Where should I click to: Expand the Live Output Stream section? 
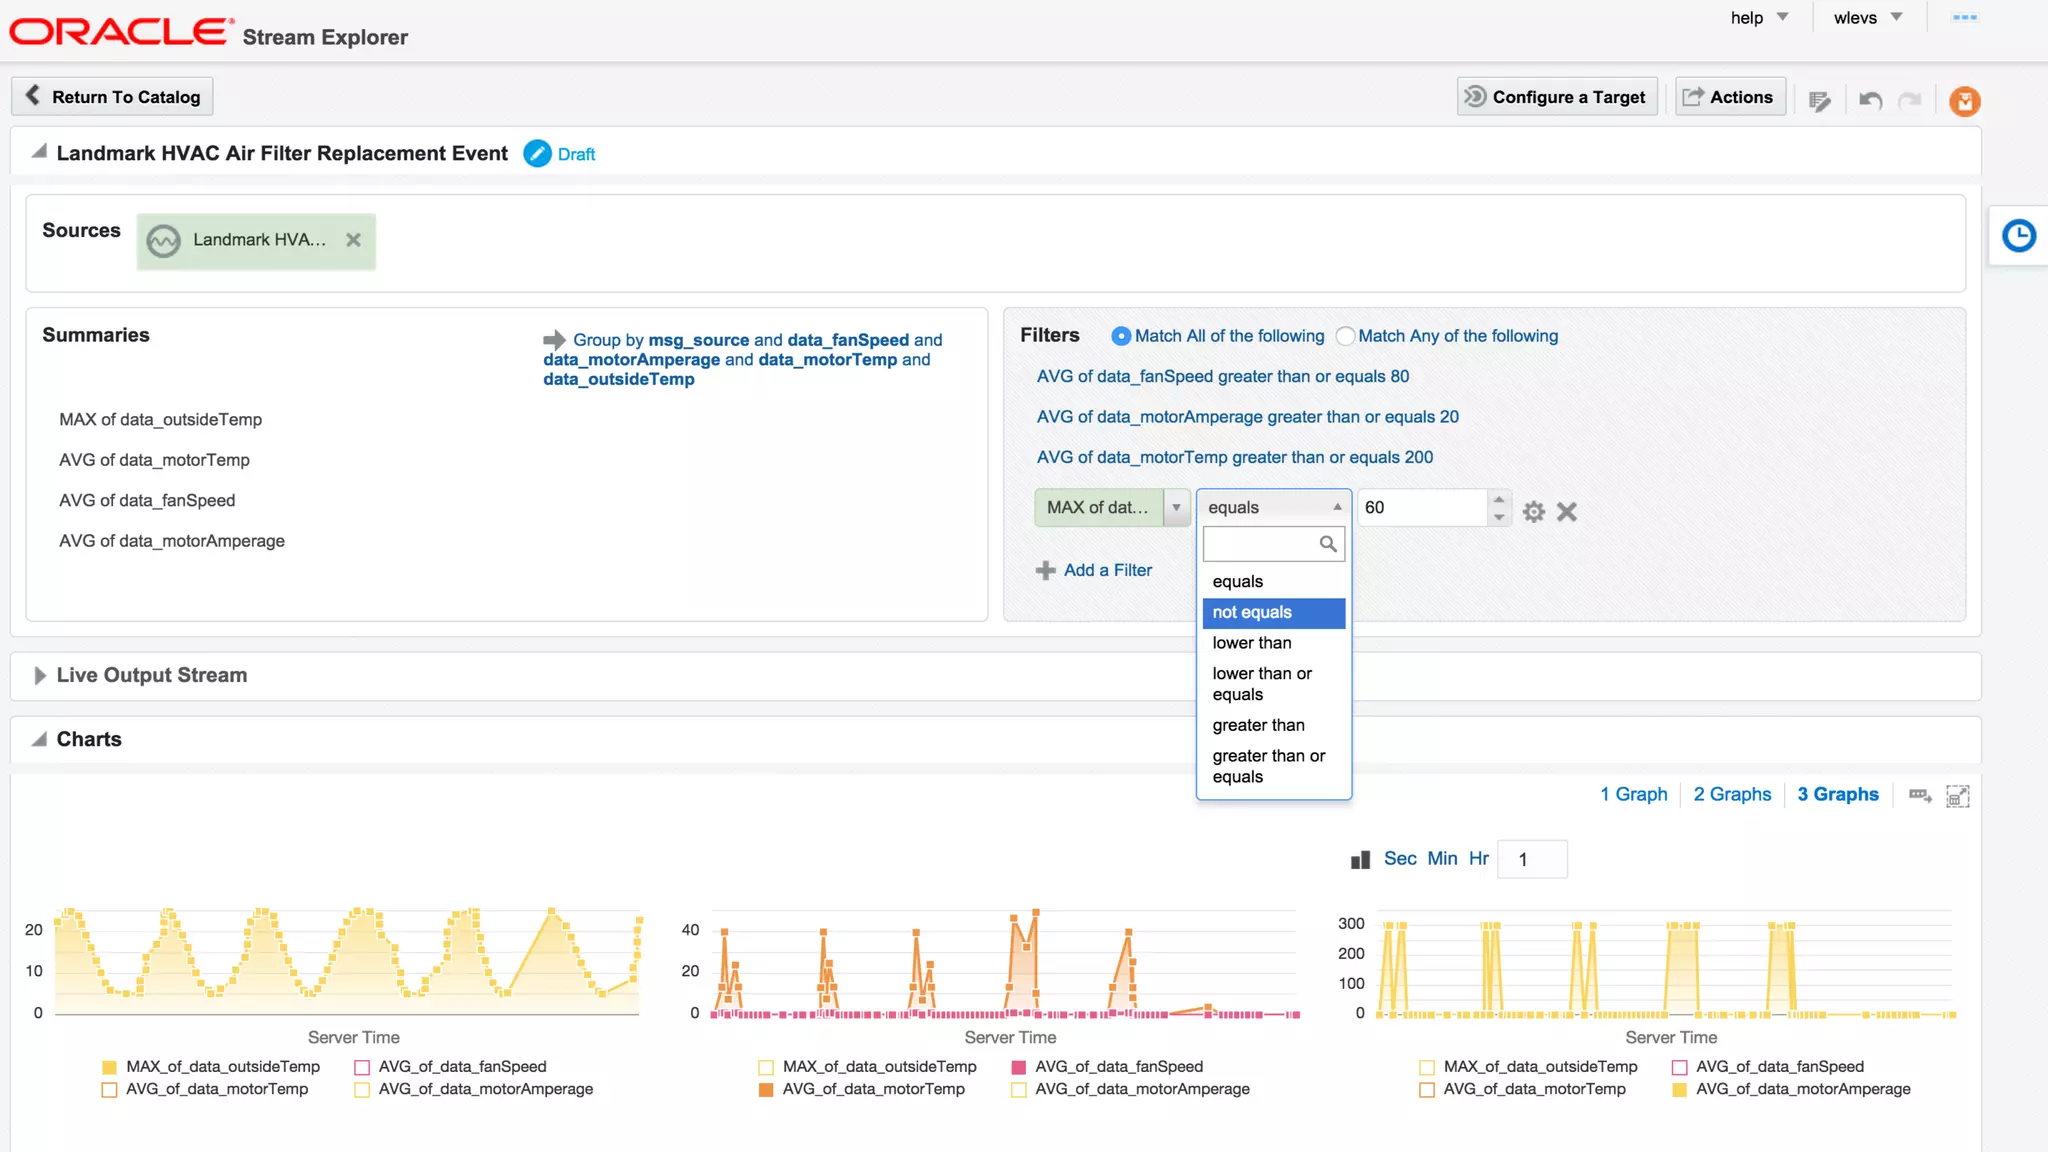pyautogui.click(x=39, y=676)
